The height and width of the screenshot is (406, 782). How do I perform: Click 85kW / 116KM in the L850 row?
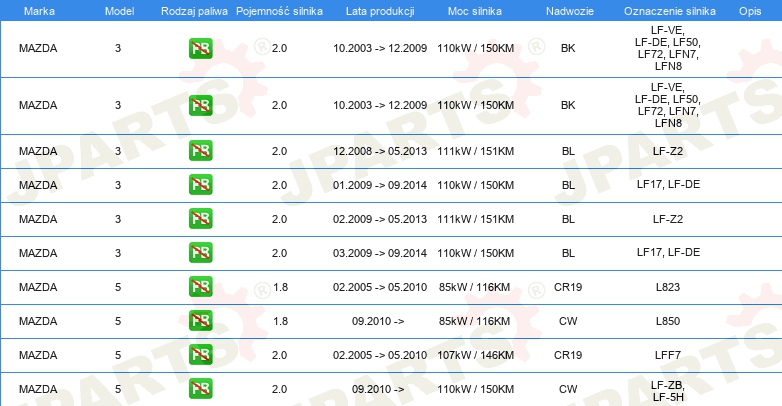pos(474,321)
